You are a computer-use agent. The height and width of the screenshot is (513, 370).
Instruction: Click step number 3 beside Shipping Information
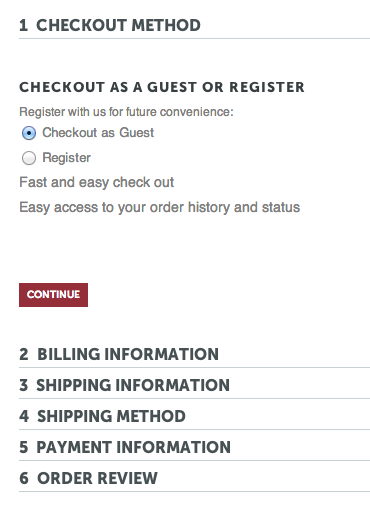click(23, 385)
